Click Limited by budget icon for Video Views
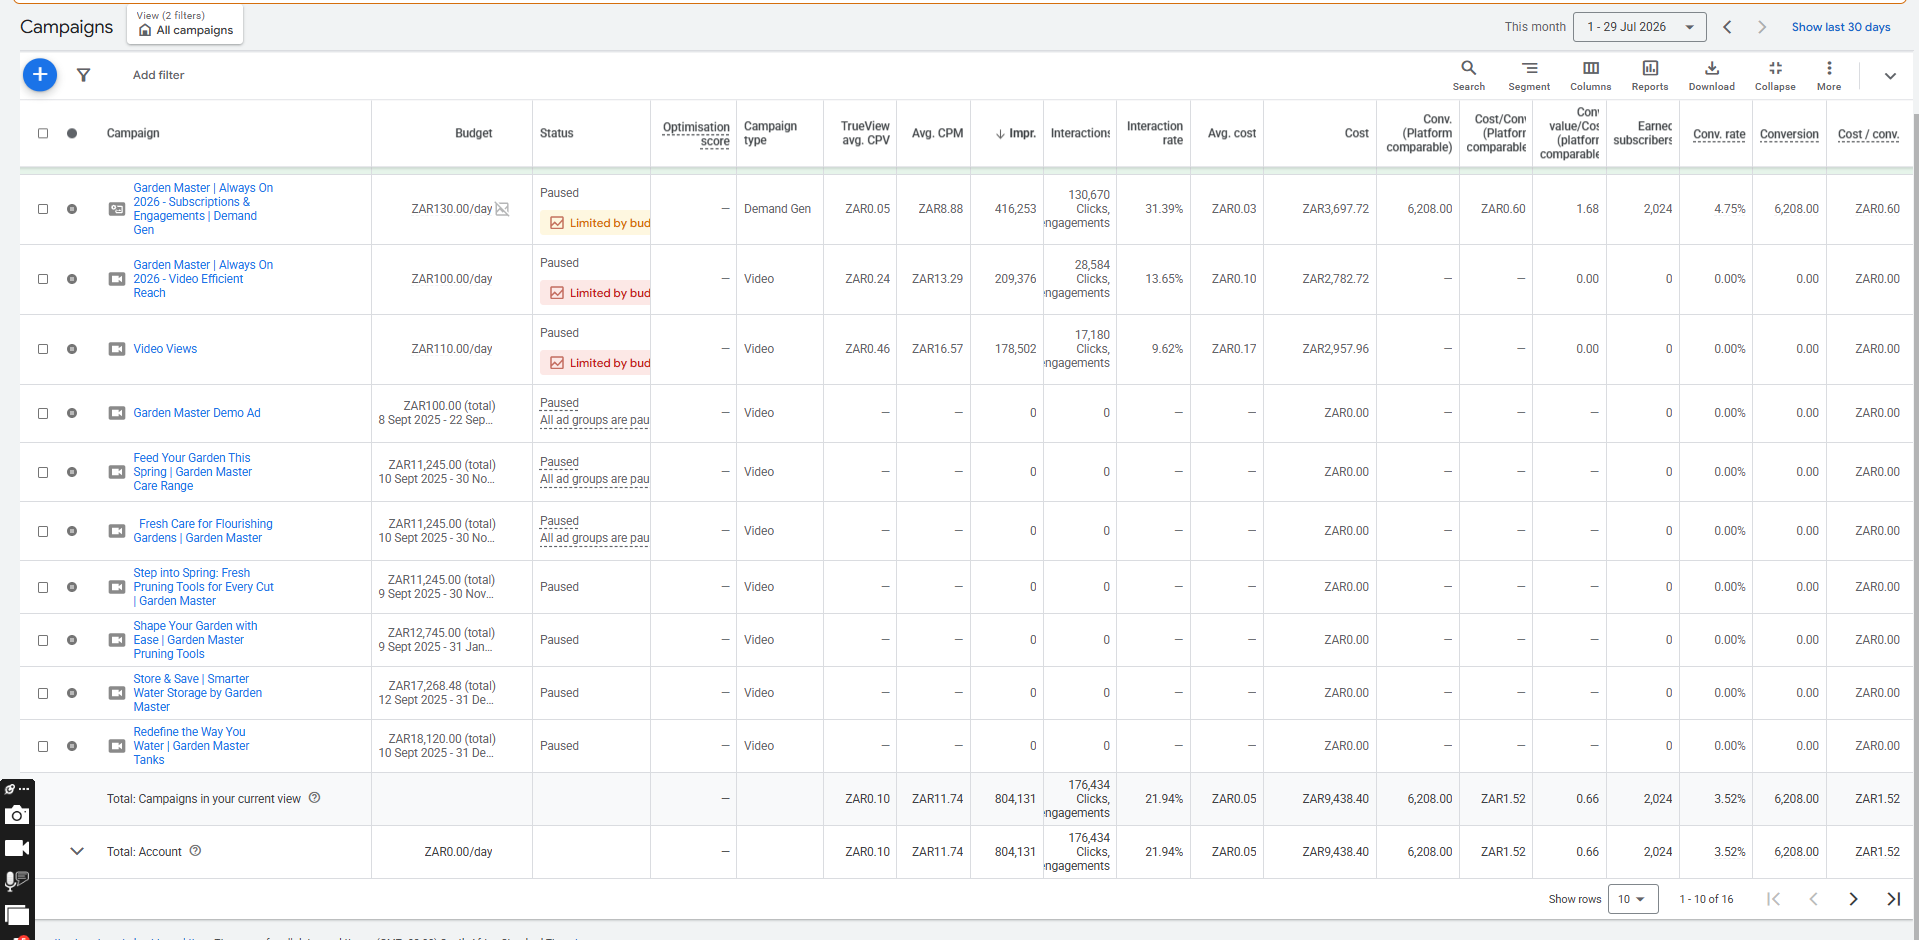This screenshot has height=940, width=1919. [557, 363]
